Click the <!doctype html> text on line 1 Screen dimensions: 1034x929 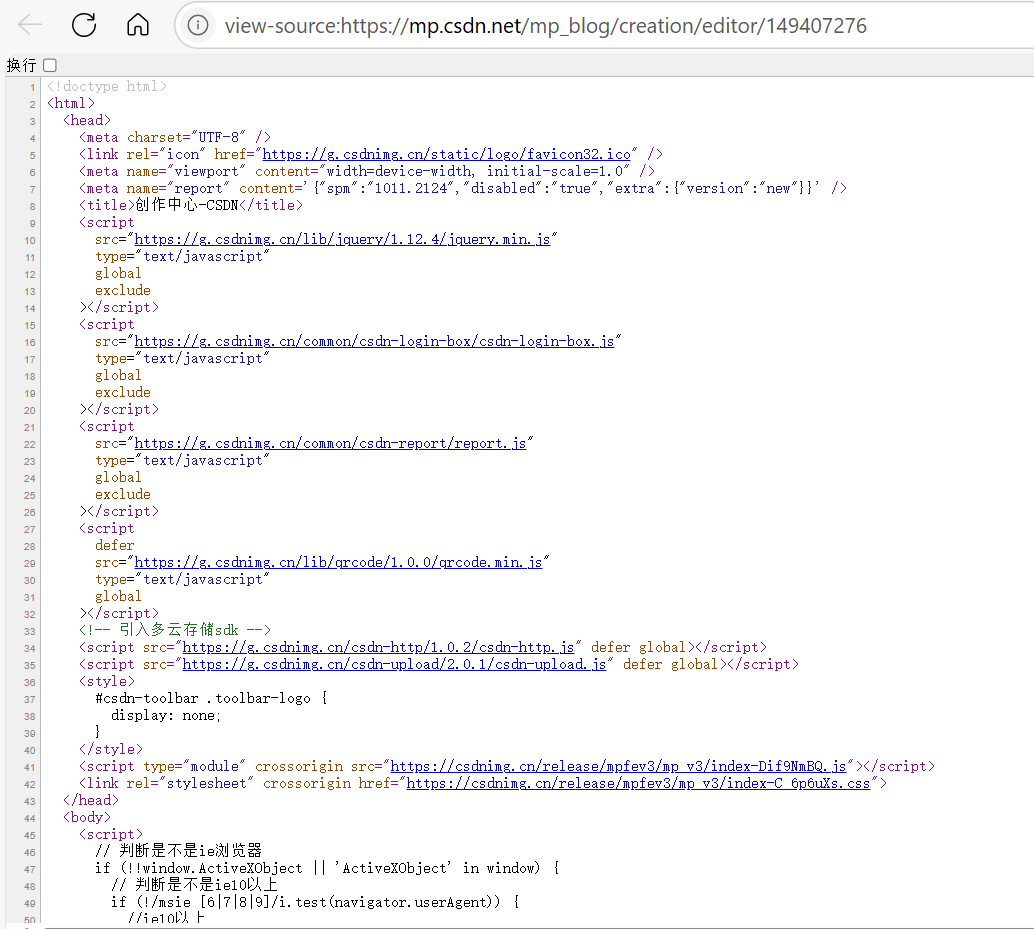coord(107,86)
